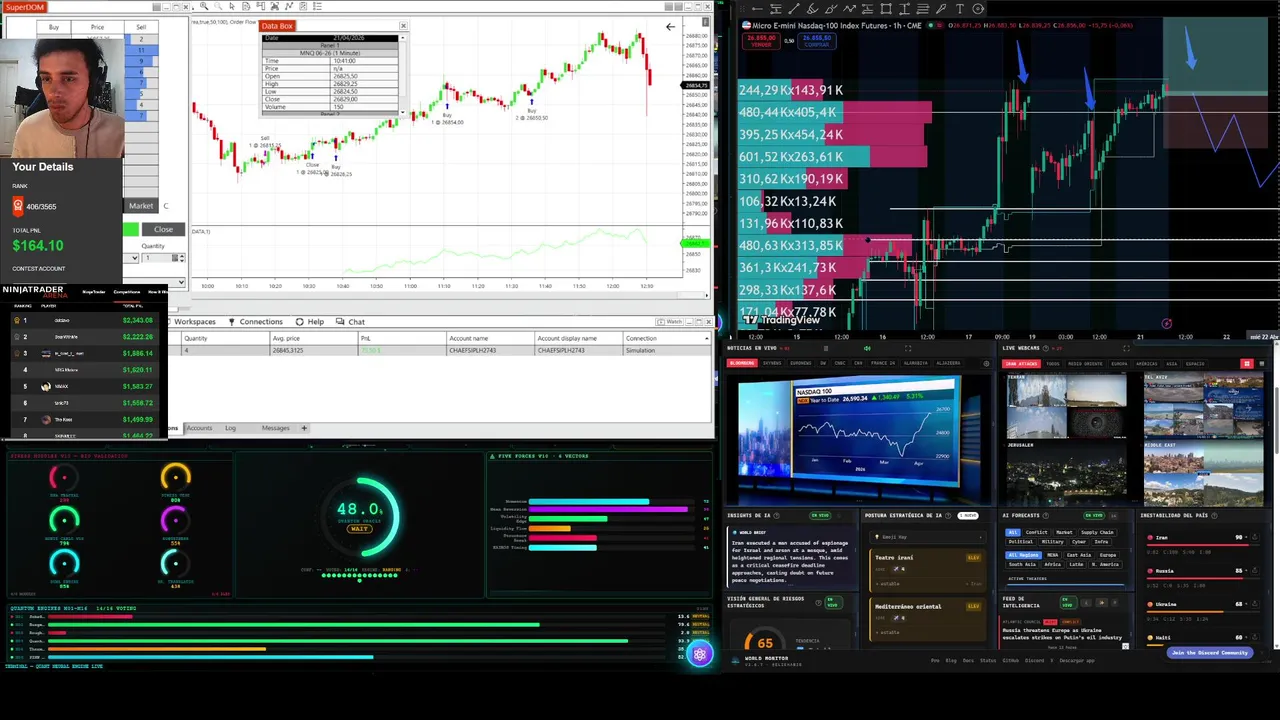Click the US flag symbol icon in TradingView

coord(746,25)
